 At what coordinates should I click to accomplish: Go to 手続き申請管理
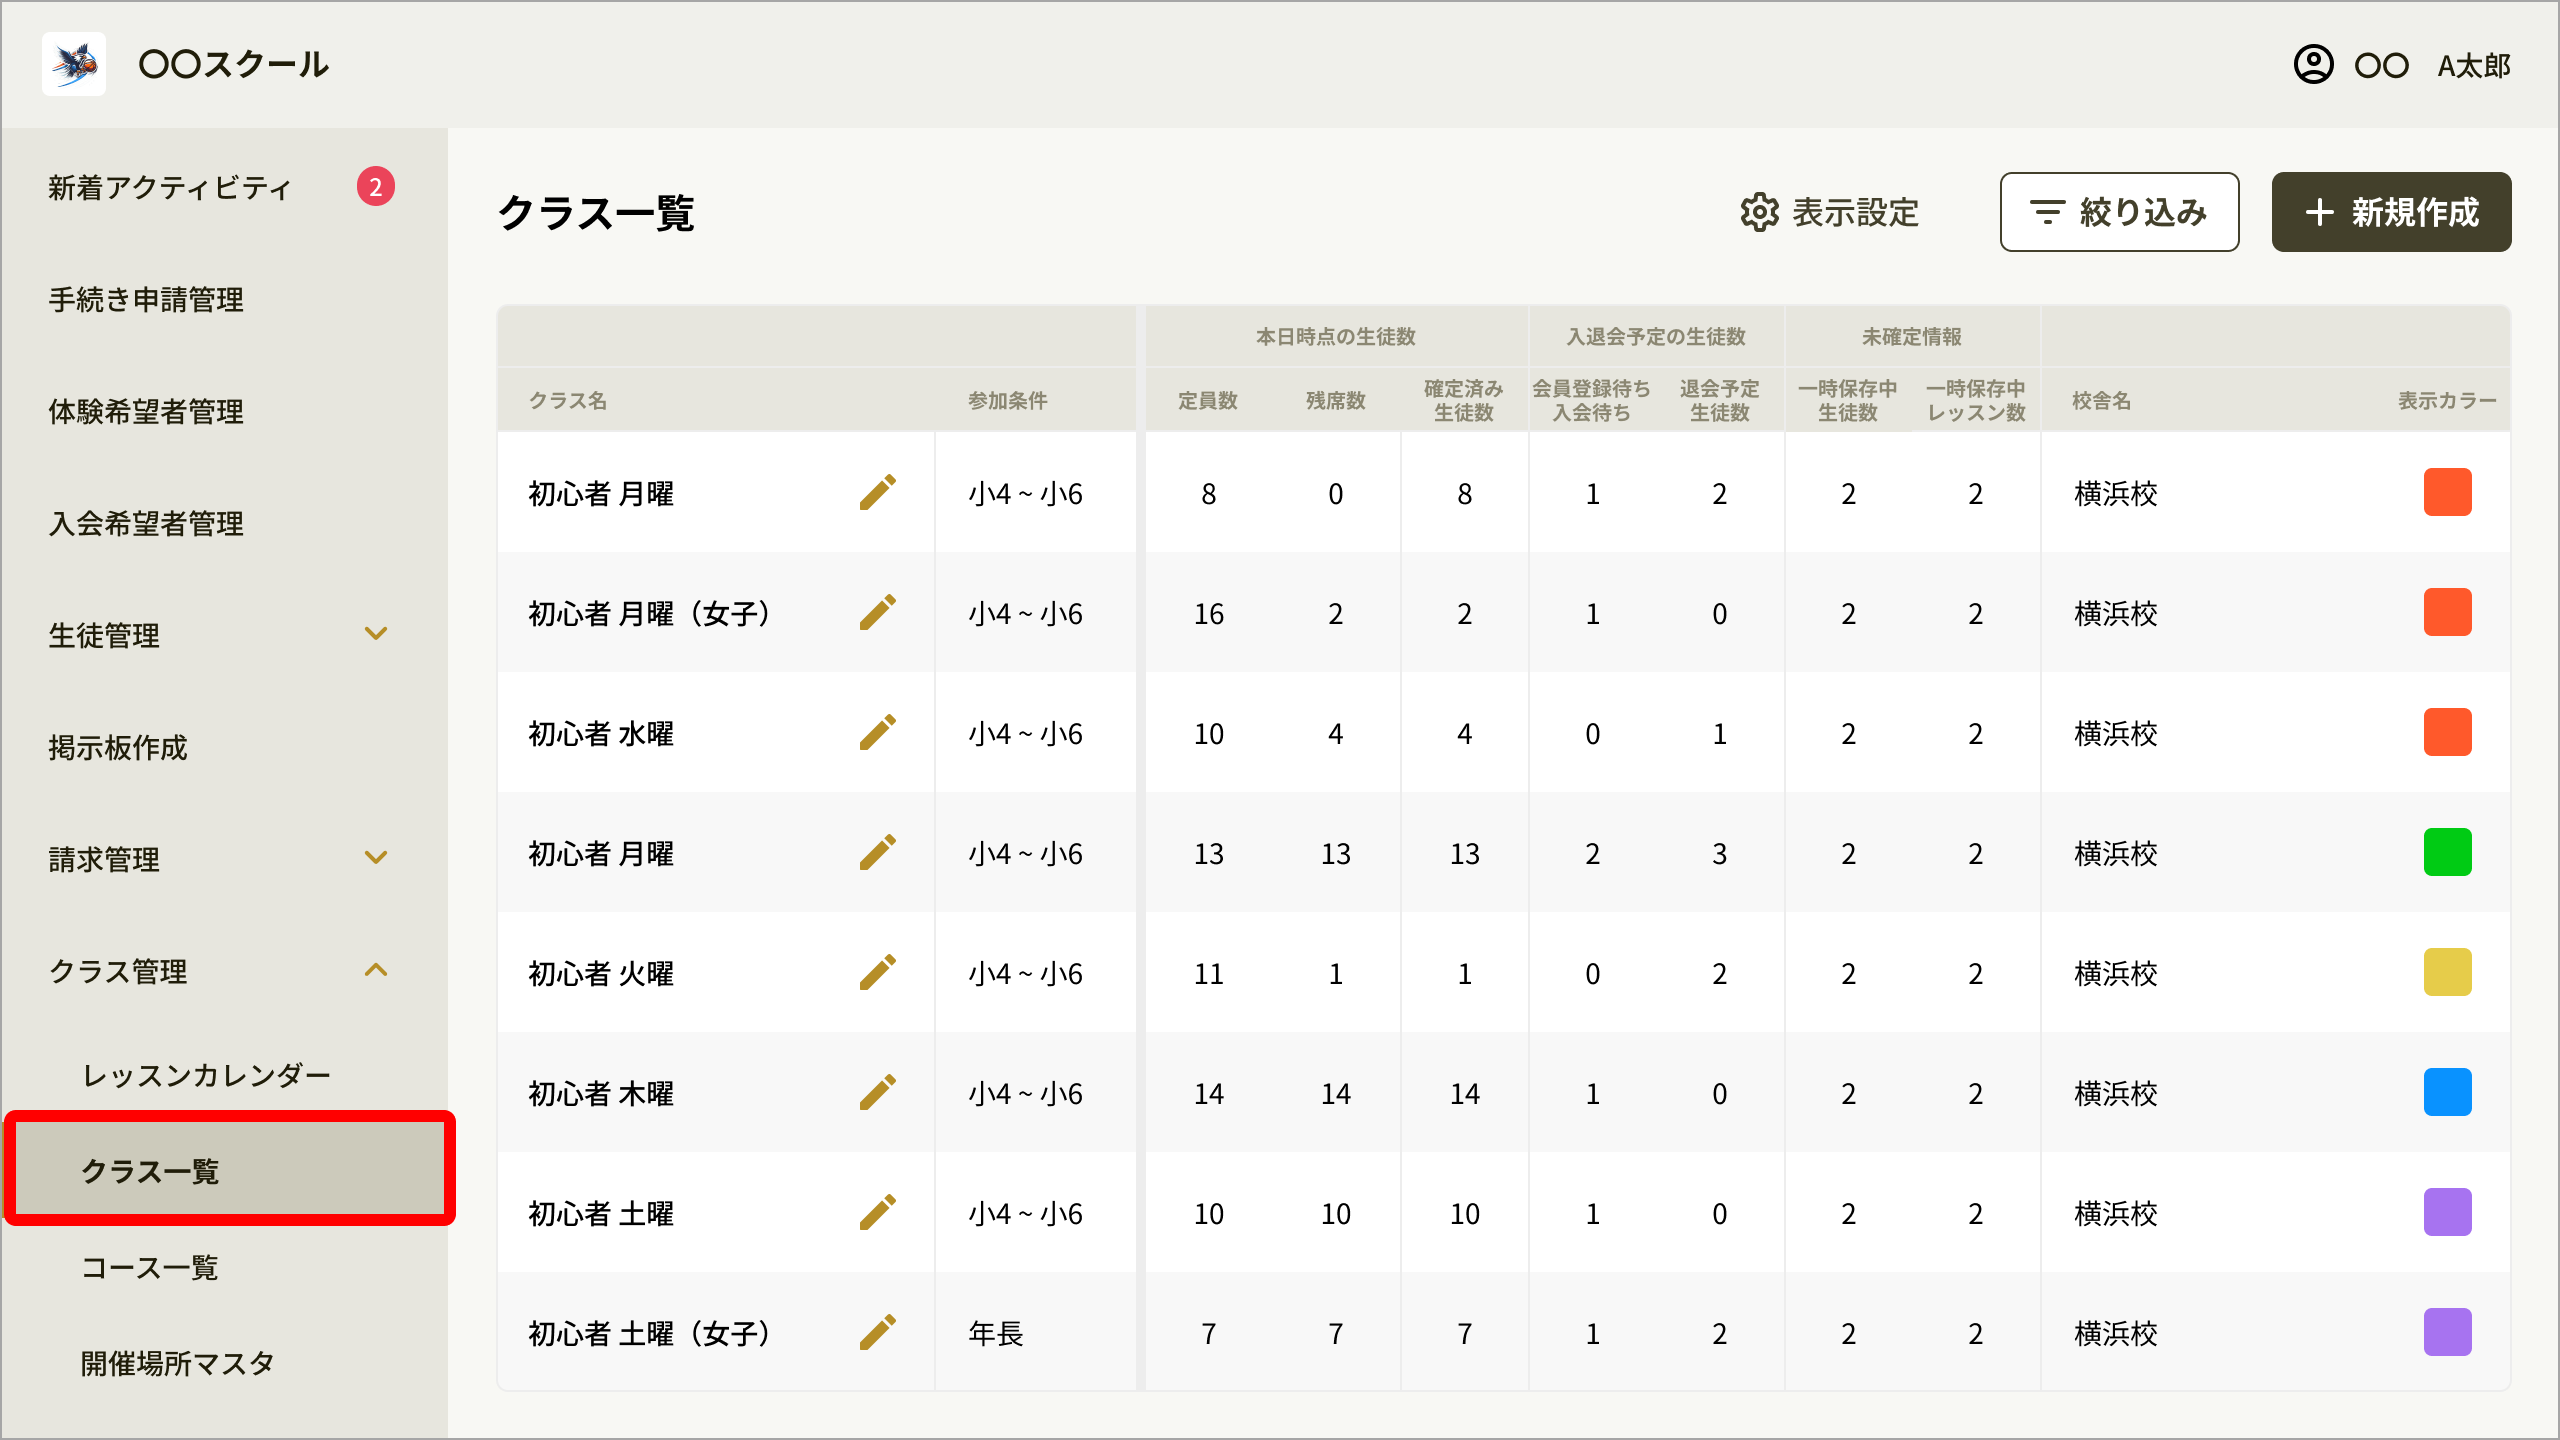click(146, 300)
